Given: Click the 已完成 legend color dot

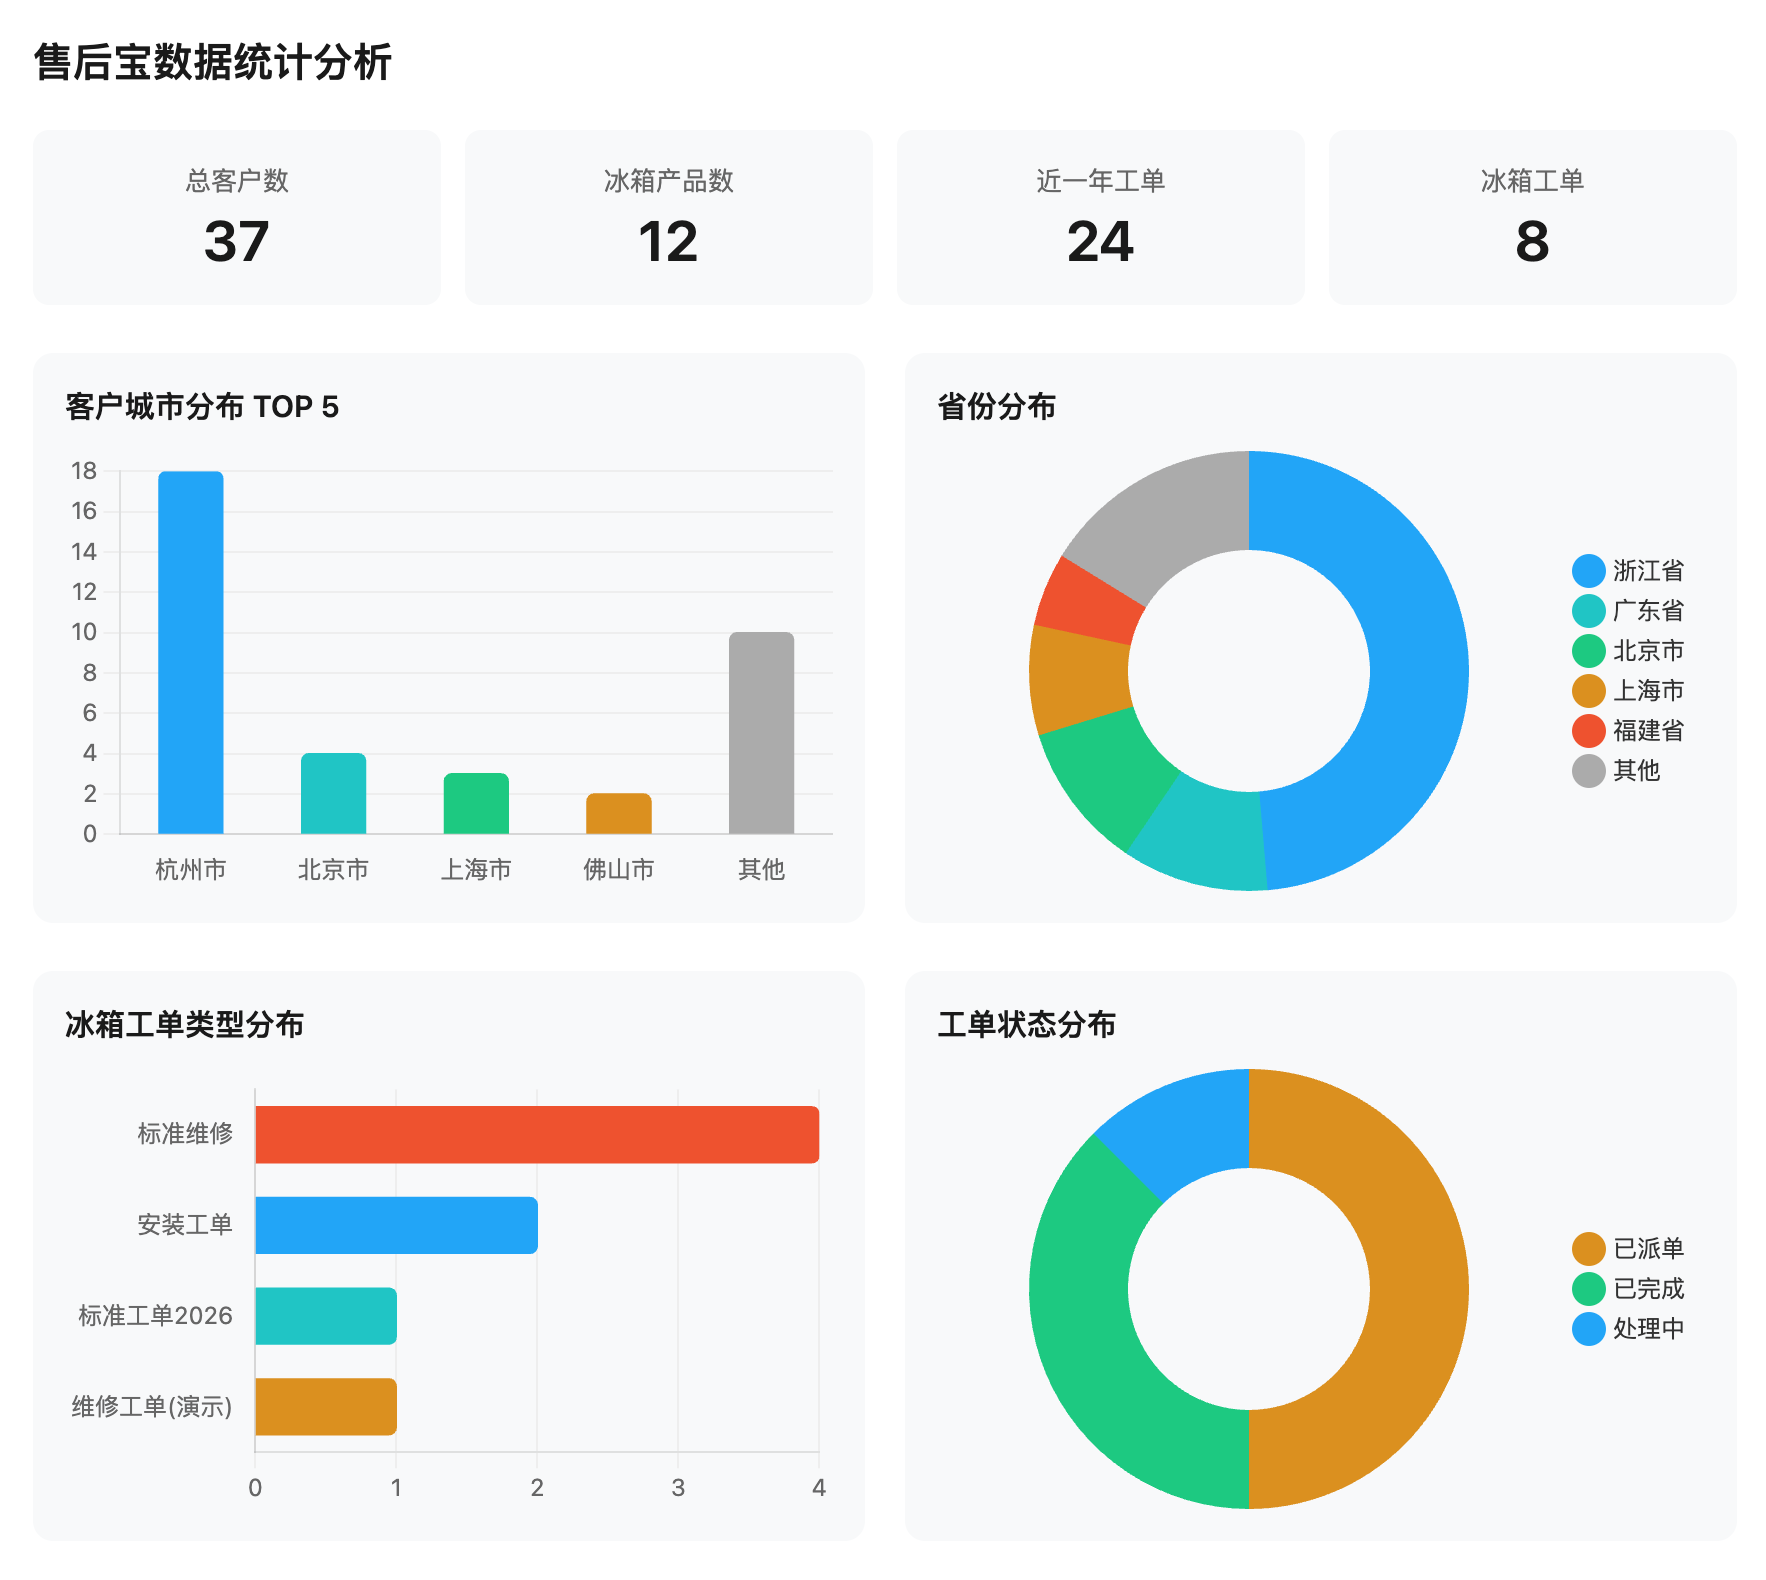Looking at the screenshot, I should [x=1589, y=1289].
